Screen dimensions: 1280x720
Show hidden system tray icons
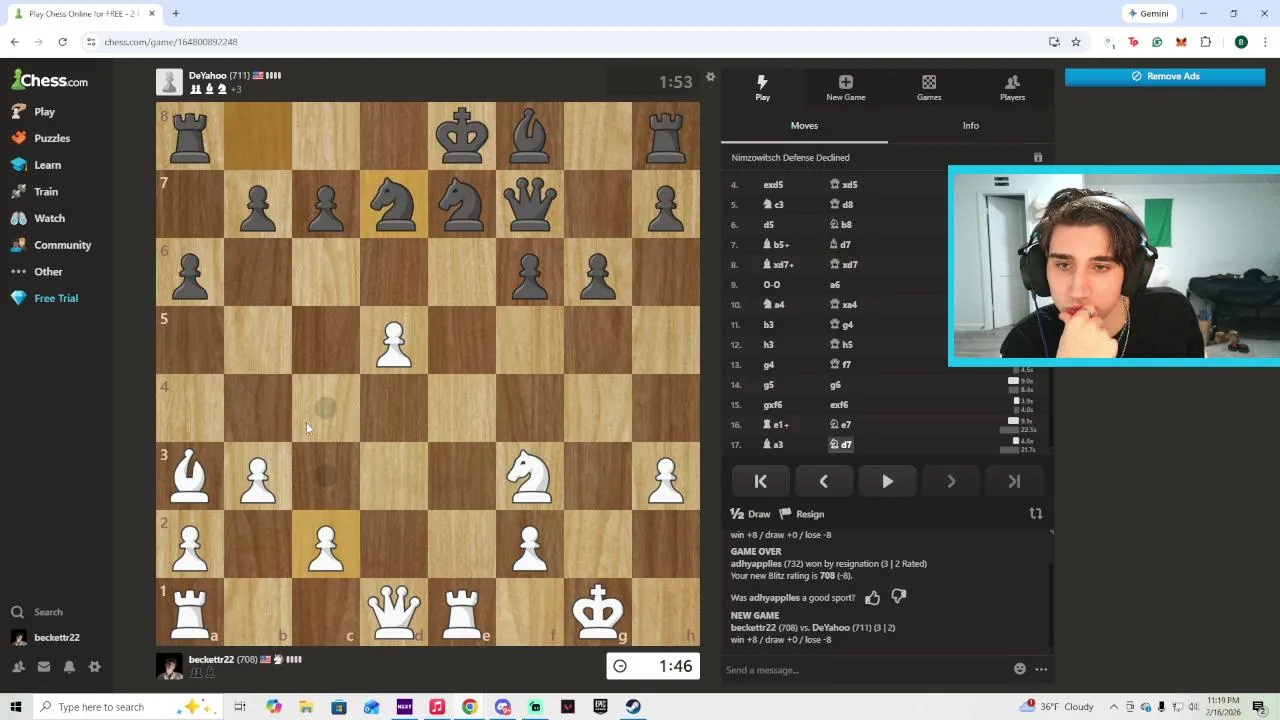point(1114,707)
